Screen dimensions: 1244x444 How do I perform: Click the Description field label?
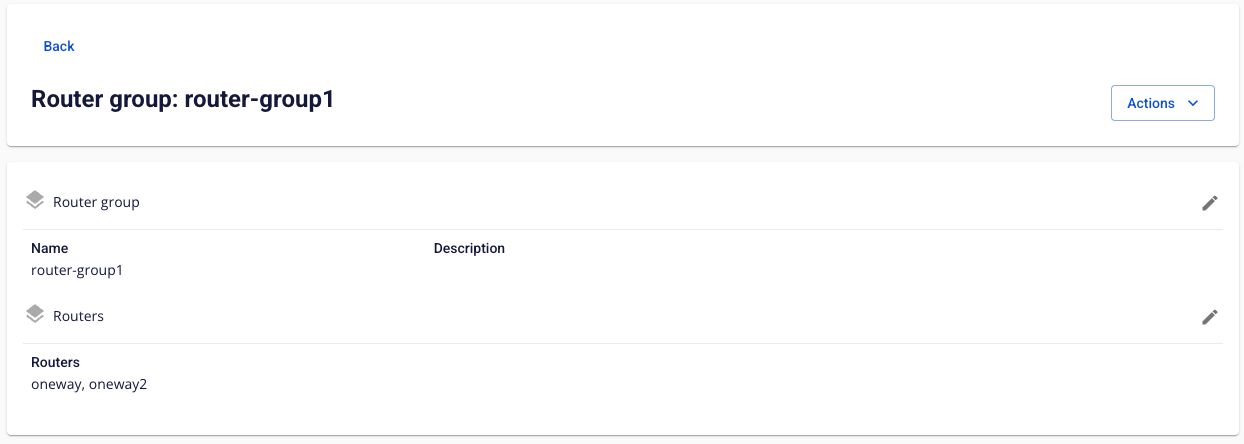469,248
